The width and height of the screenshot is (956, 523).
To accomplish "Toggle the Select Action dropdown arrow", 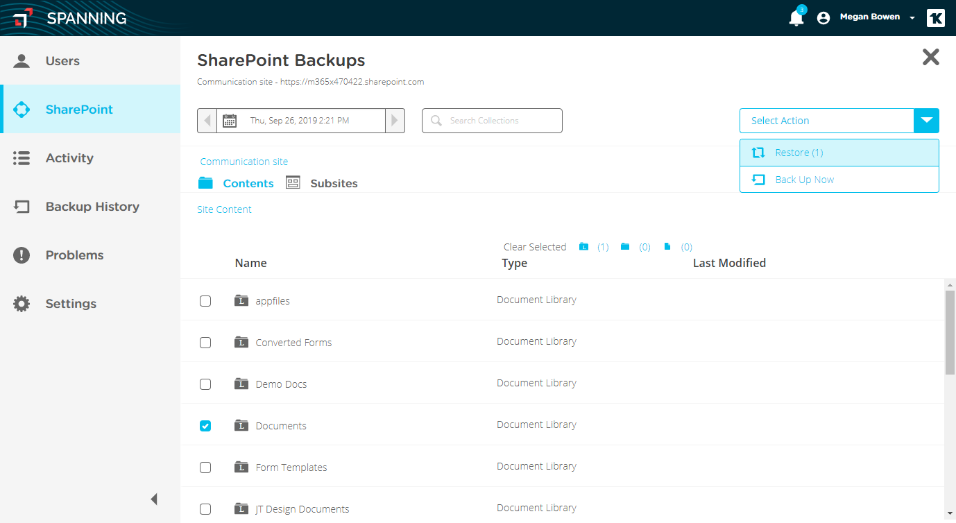I will (x=926, y=121).
